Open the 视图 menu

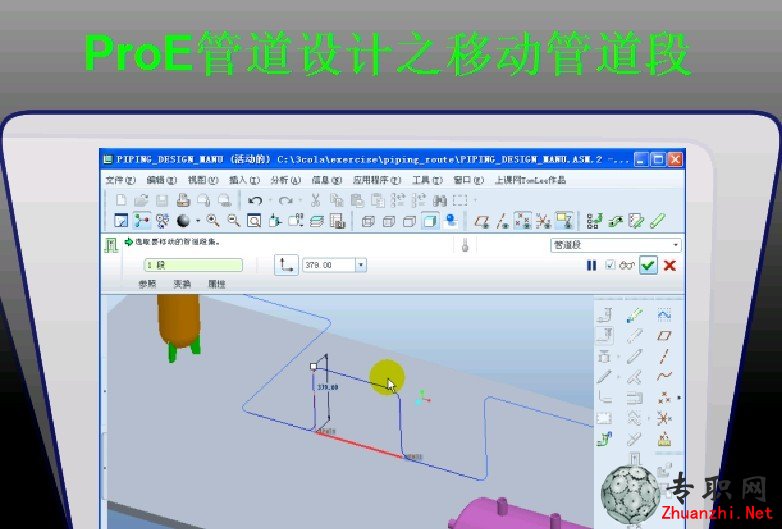(x=203, y=180)
